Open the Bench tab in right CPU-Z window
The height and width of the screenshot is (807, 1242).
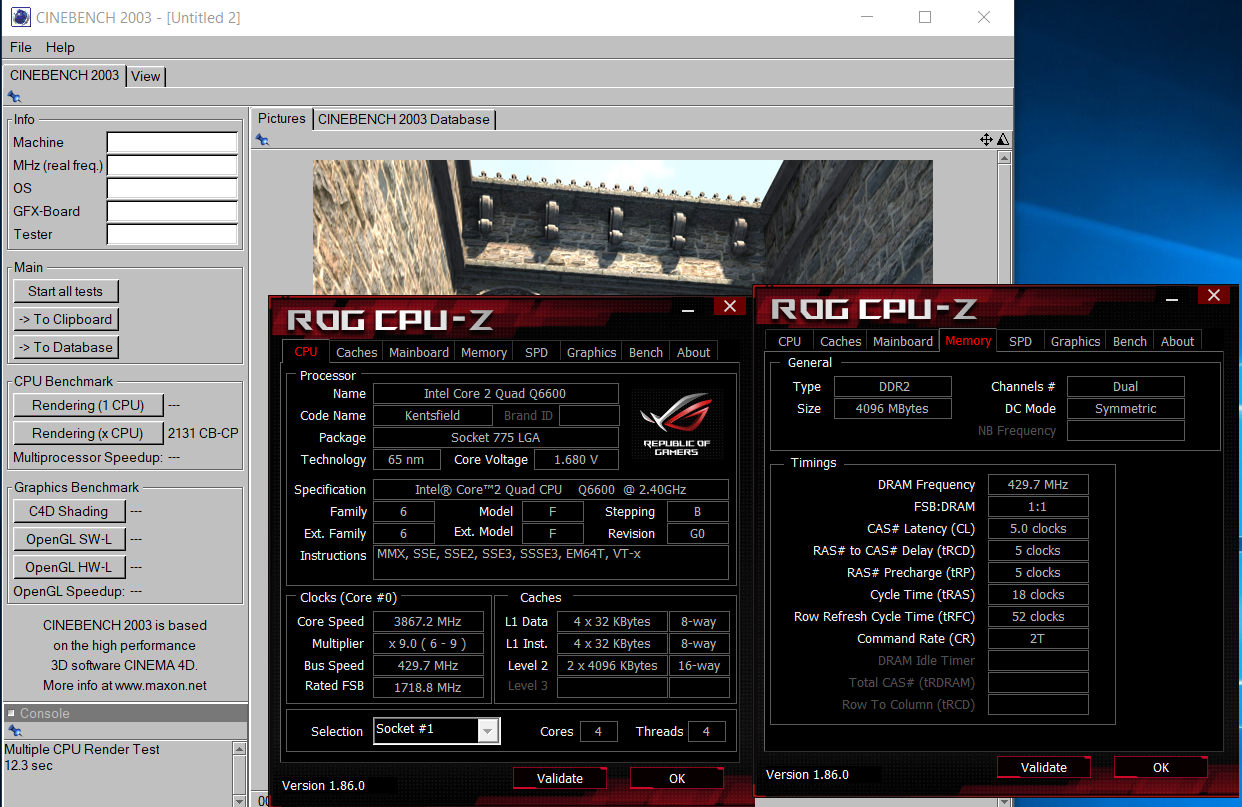click(x=1130, y=341)
